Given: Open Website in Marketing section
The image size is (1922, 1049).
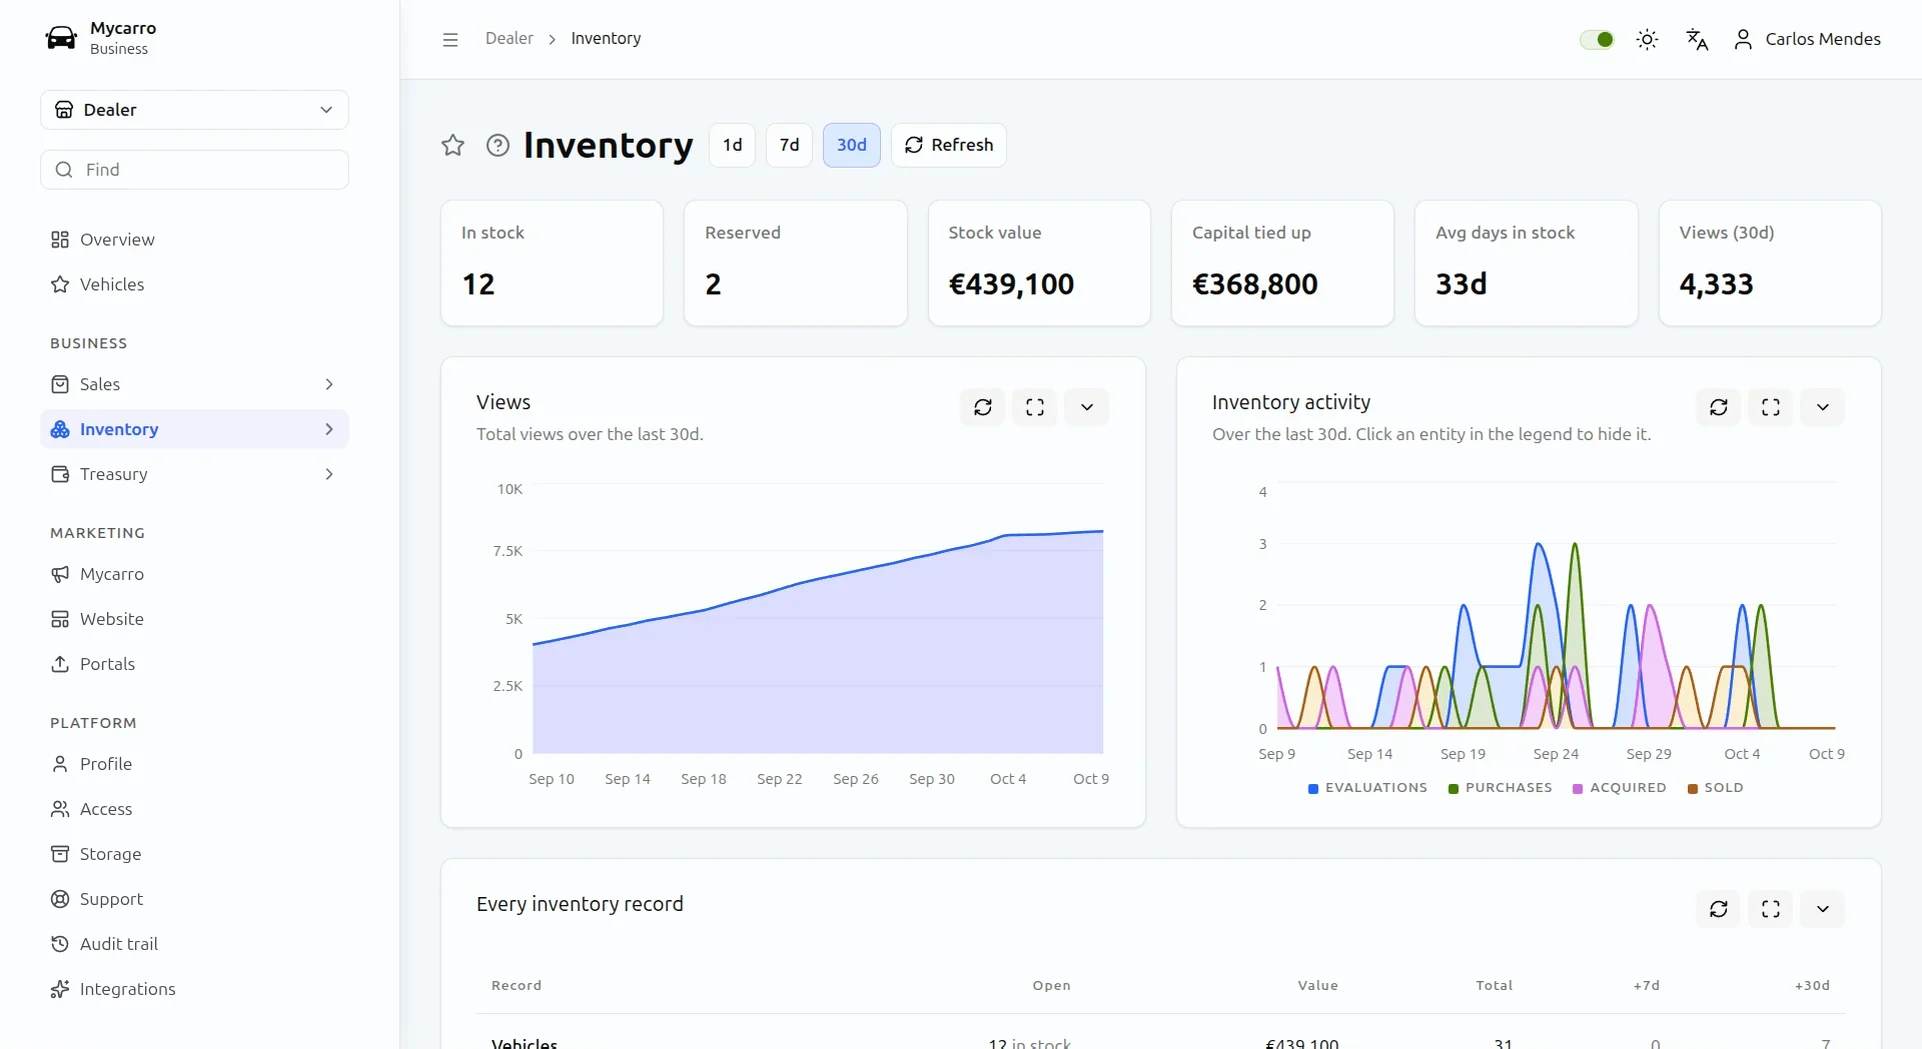Looking at the screenshot, I should point(195,619).
